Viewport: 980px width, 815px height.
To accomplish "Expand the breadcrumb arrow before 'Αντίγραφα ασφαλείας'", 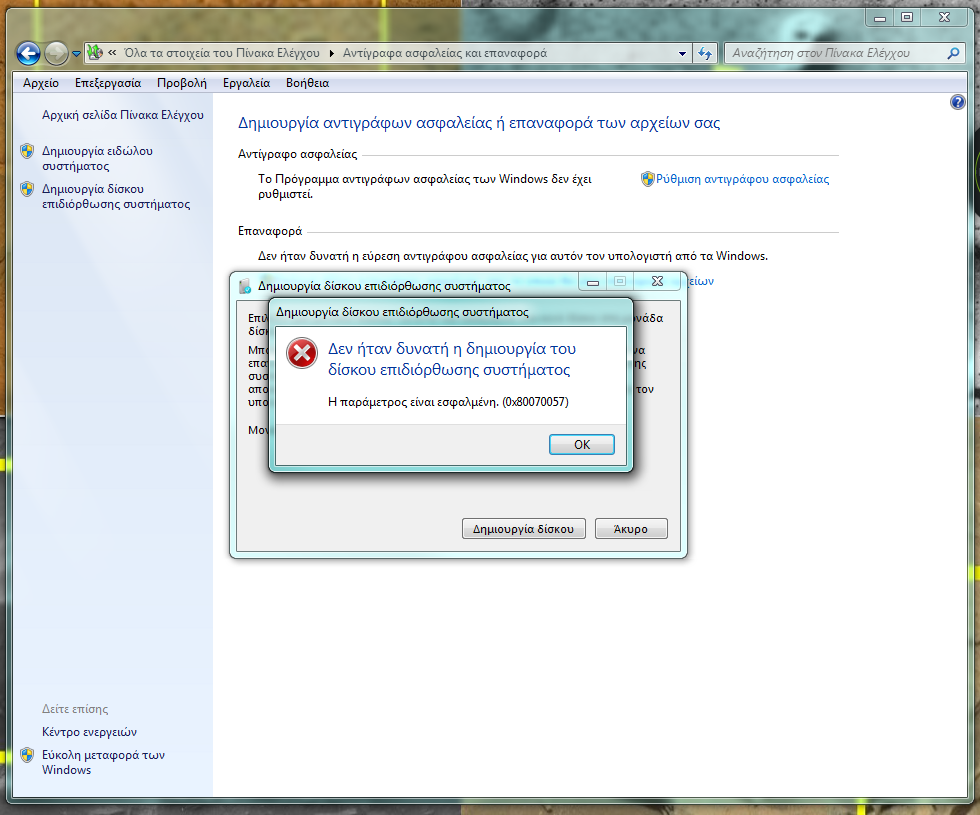I will [331, 53].
